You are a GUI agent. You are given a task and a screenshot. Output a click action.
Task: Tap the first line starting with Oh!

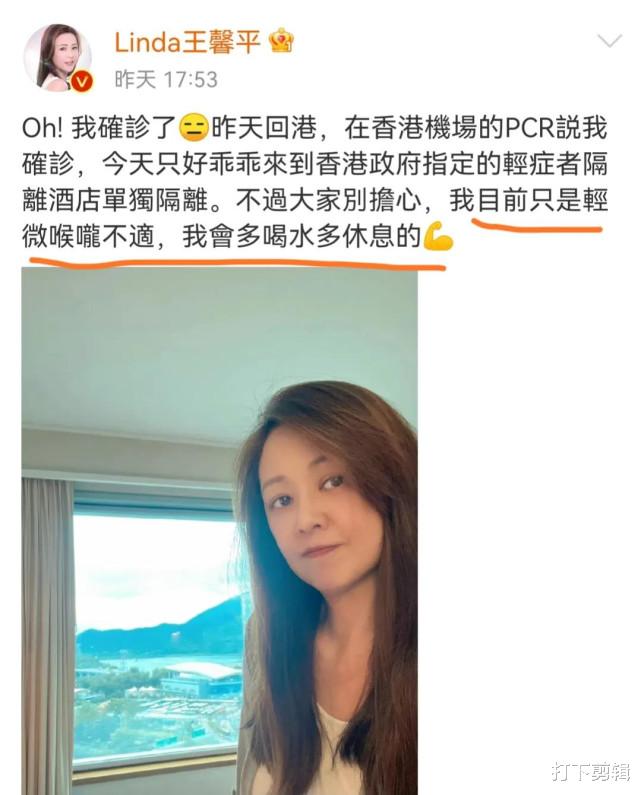(314, 129)
